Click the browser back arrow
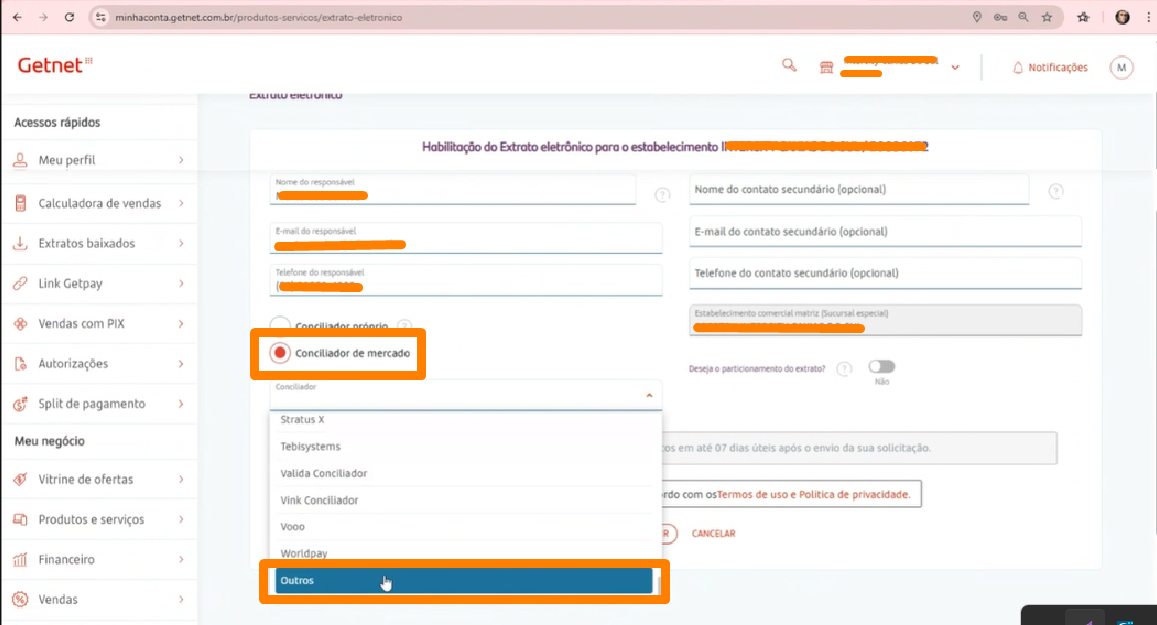1157x625 pixels. 17,17
